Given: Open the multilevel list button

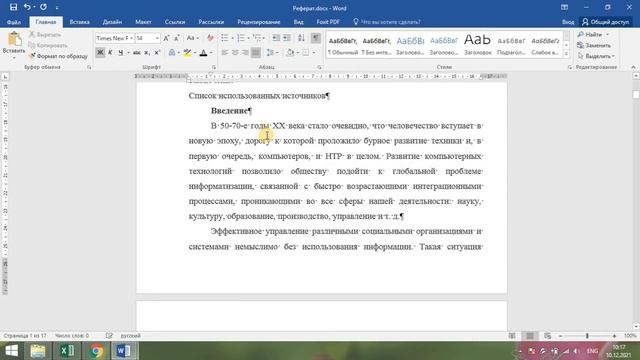Looking at the screenshot, I should tap(257, 38).
